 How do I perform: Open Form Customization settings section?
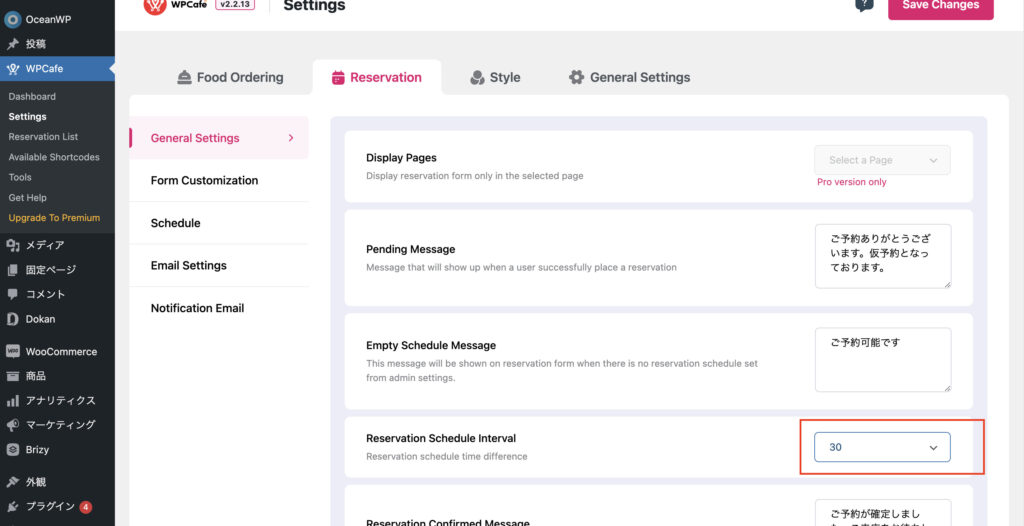click(204, 180)
